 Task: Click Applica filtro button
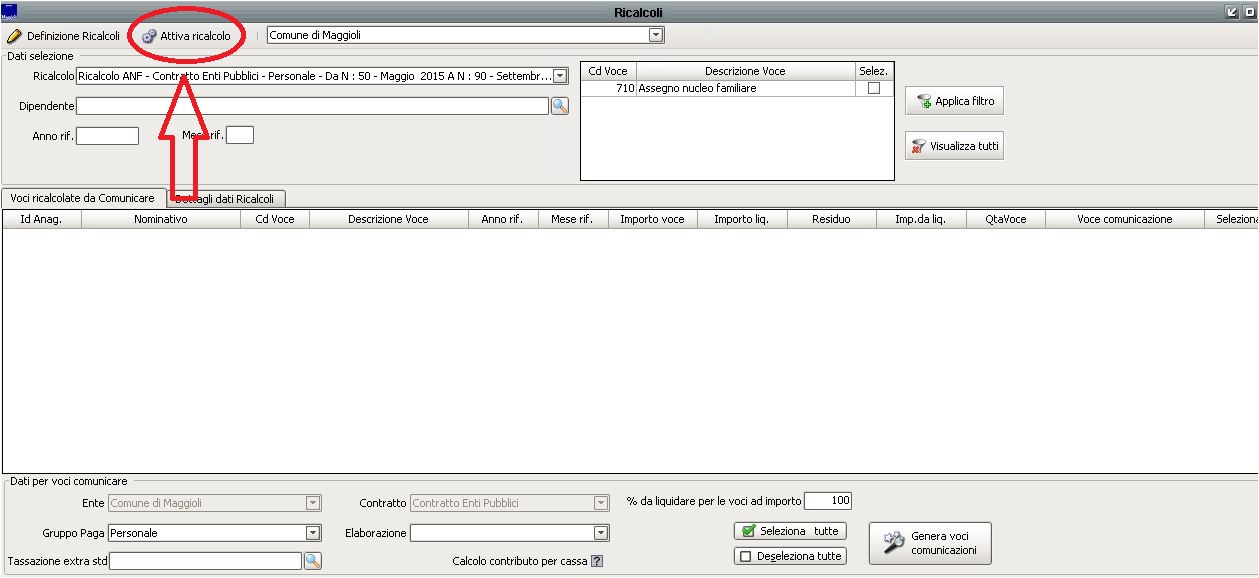point(955,101)
